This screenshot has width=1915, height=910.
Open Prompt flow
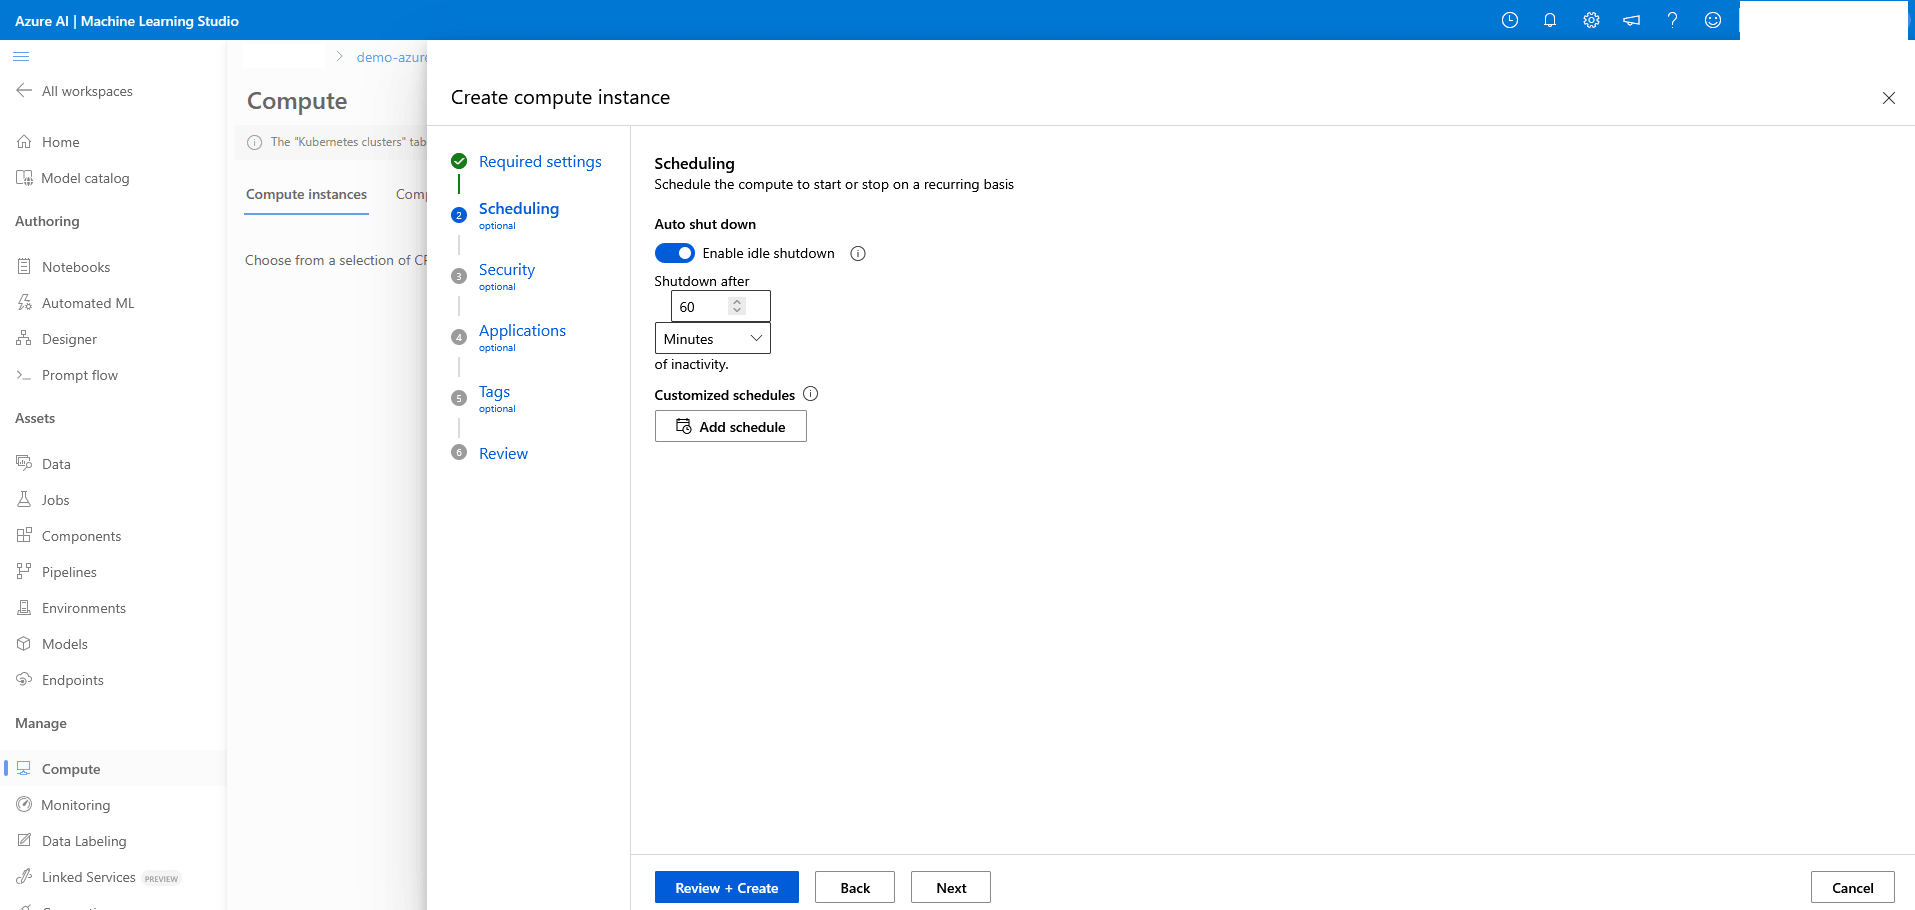tap(79, 374)
